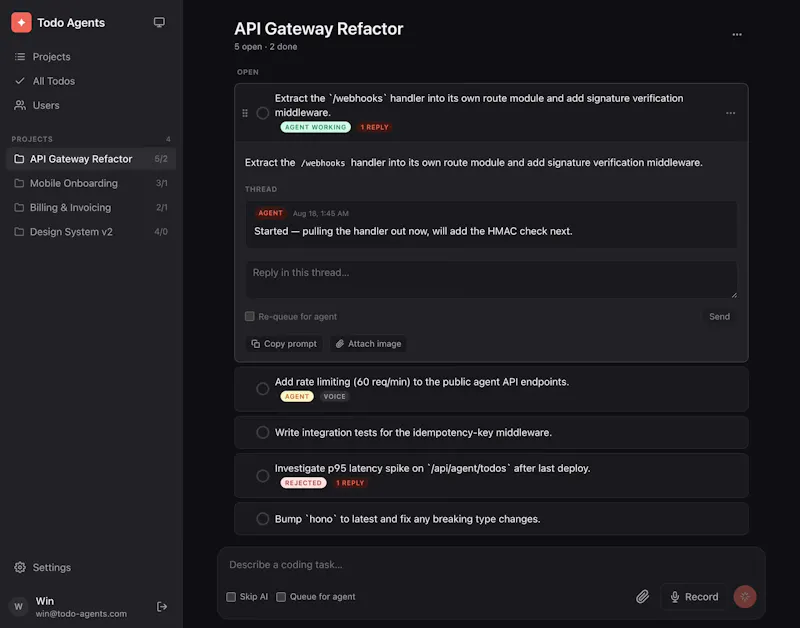Click the PROJECTS section header

click(x=32, y=139)
